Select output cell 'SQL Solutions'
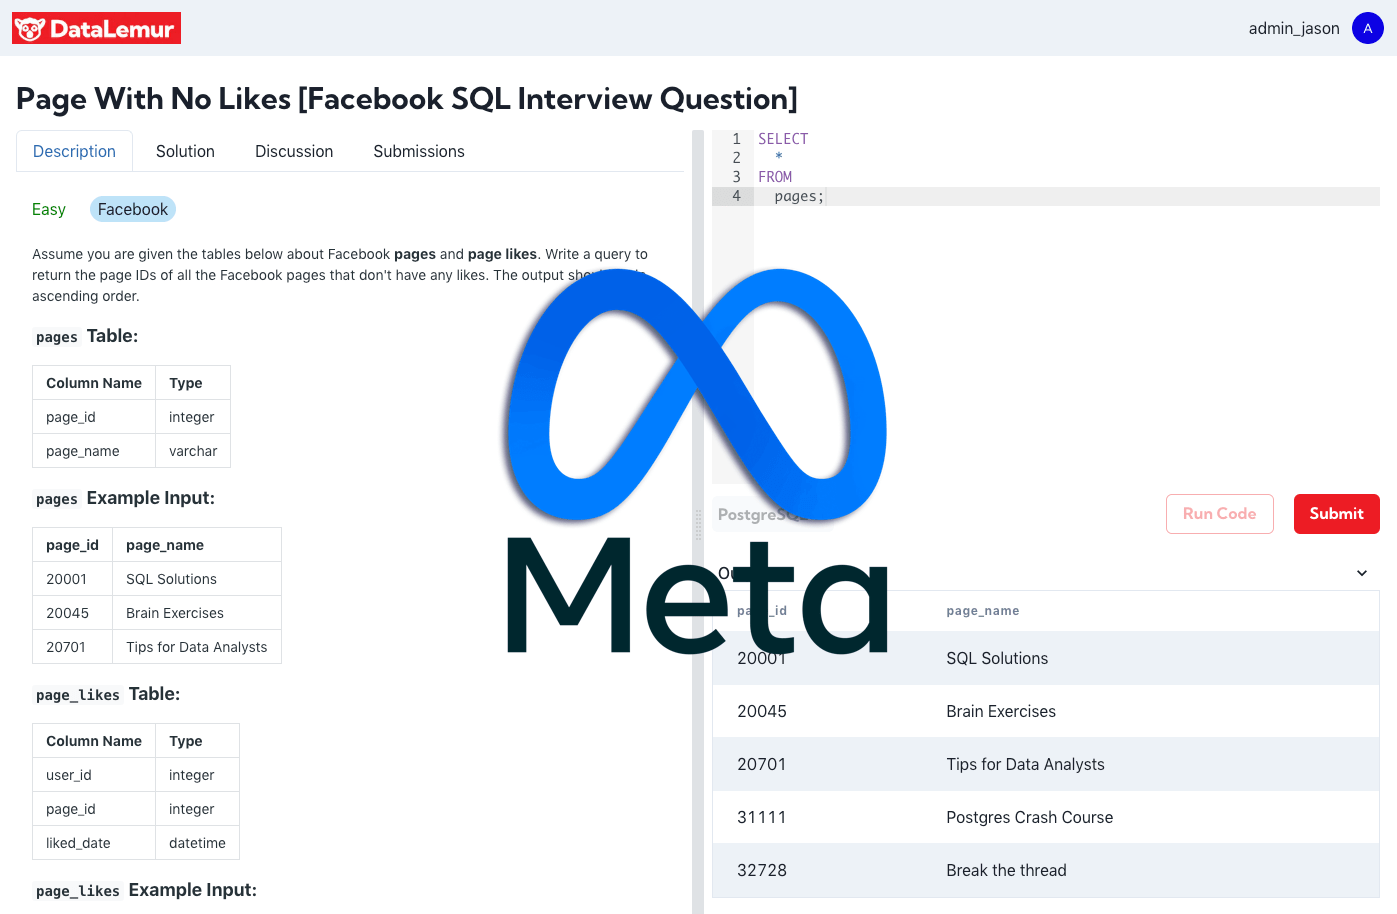This screenshot has width=1397, height=914. [x=997, y=658]
